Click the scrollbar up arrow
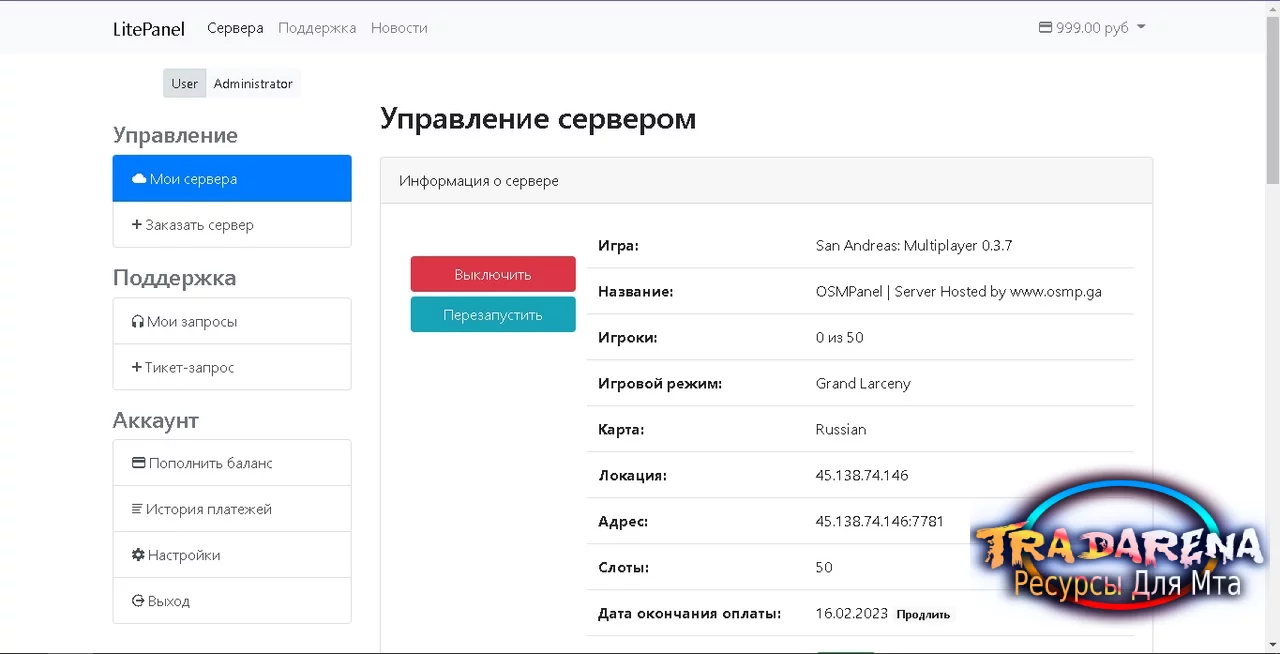 point(1272,7)
